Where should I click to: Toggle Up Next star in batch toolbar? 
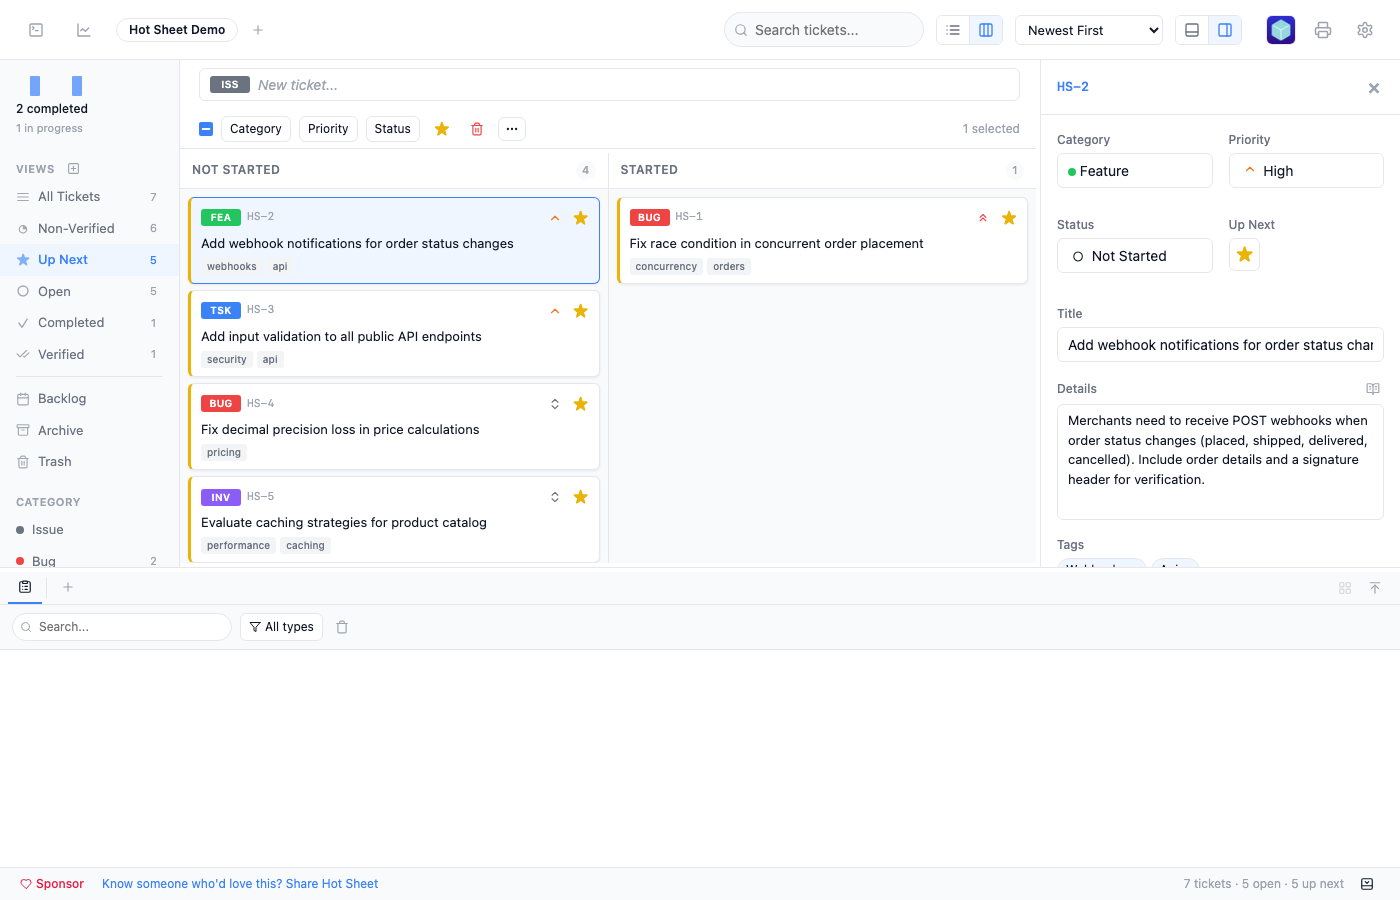click(442, 129)
